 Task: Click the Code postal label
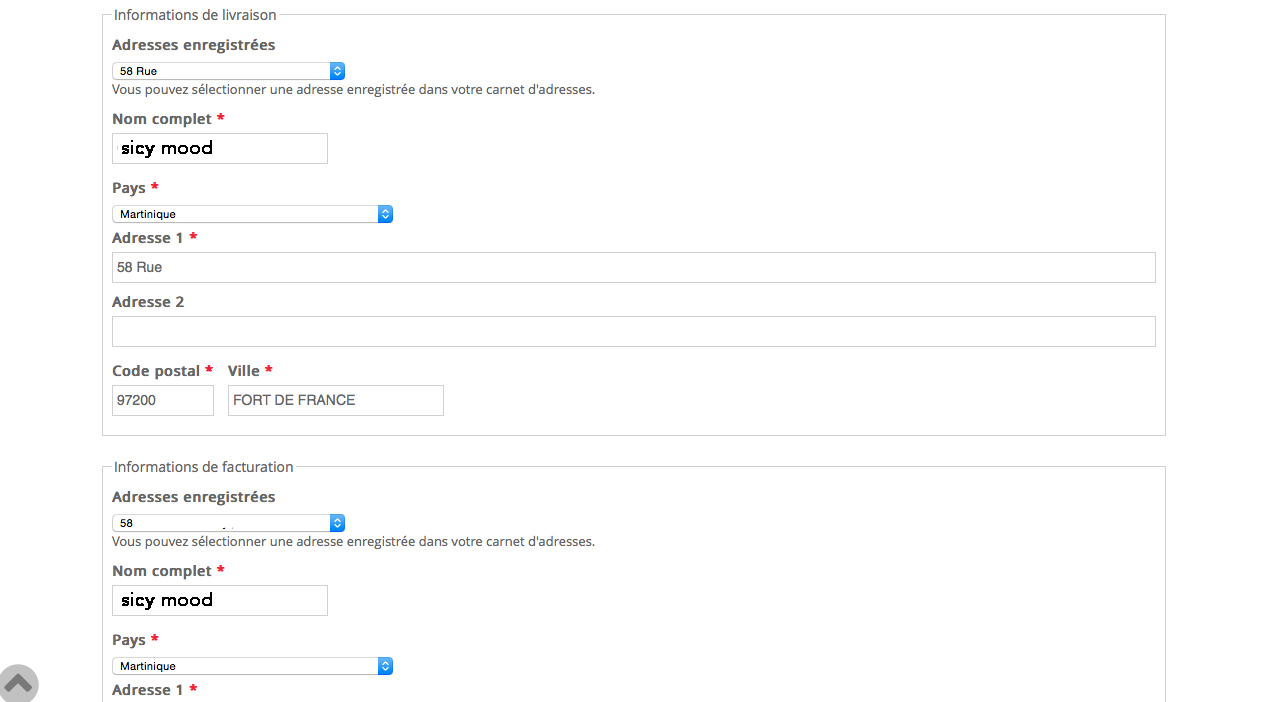coord(156,371)
